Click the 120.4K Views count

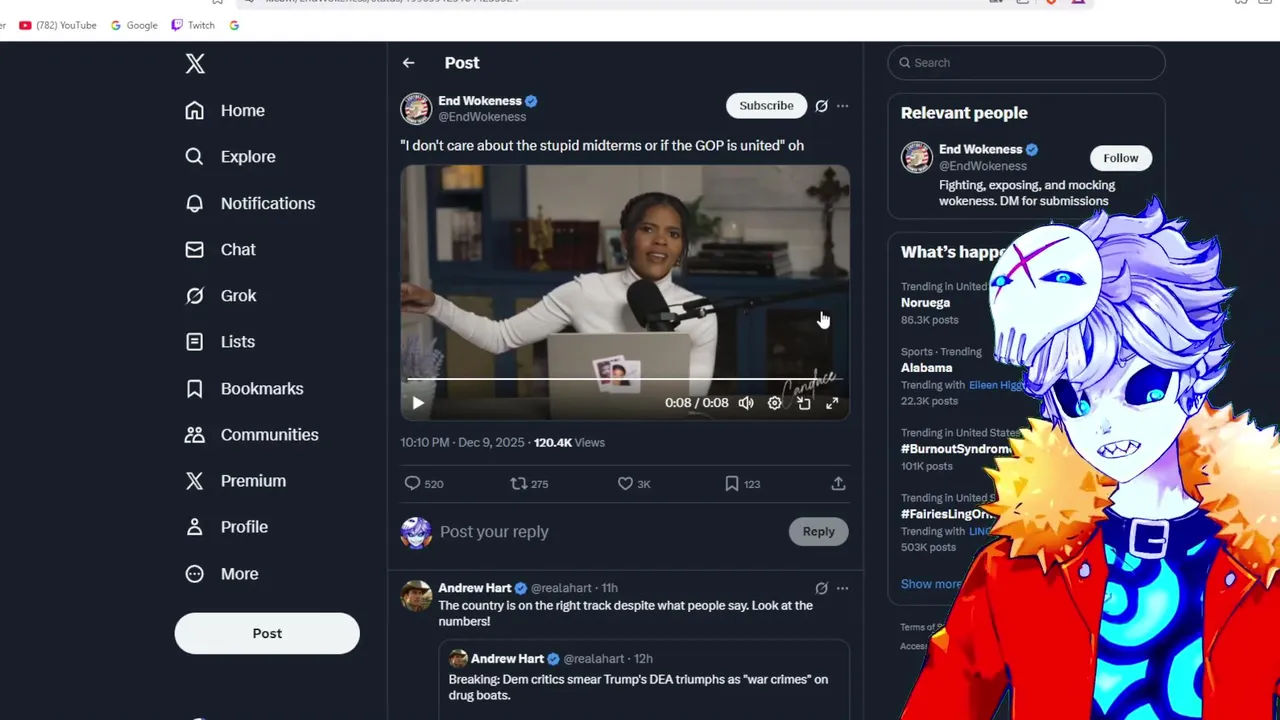(569, 442)
